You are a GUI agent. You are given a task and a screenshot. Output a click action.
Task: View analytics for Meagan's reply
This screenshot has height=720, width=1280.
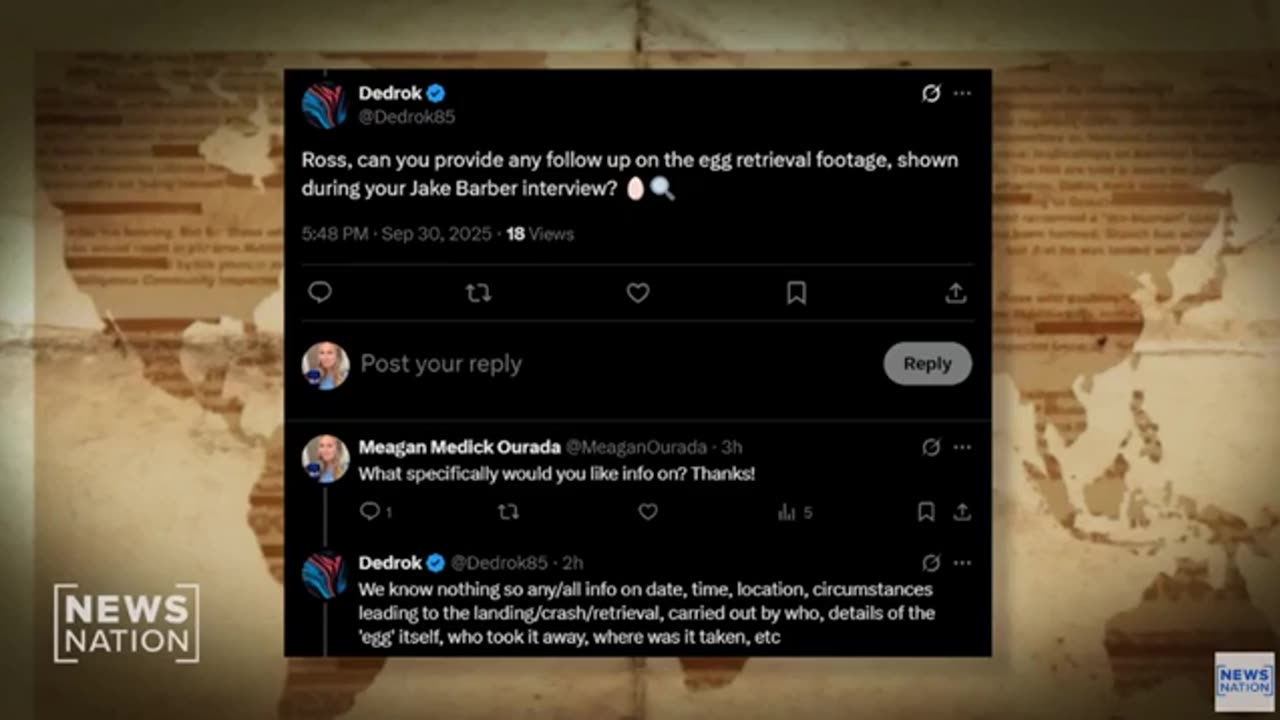pyautogui.click(x=788, y=512)
